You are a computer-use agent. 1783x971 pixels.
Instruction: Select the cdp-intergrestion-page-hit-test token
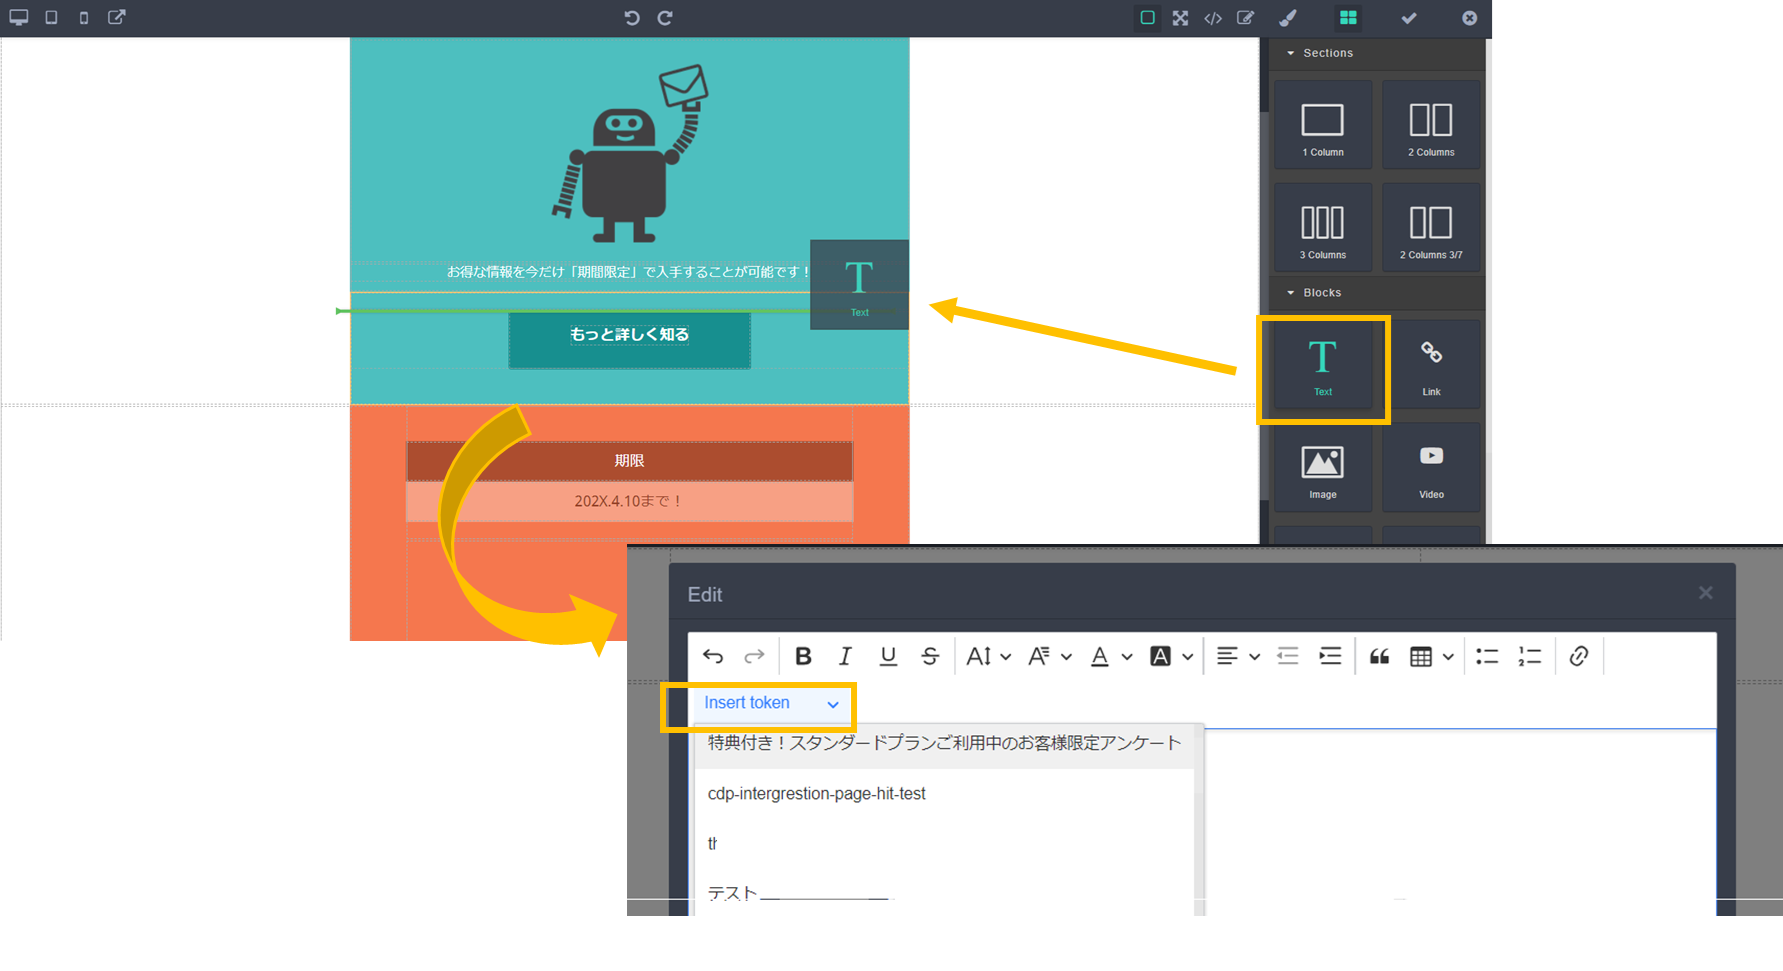point(816,794)
